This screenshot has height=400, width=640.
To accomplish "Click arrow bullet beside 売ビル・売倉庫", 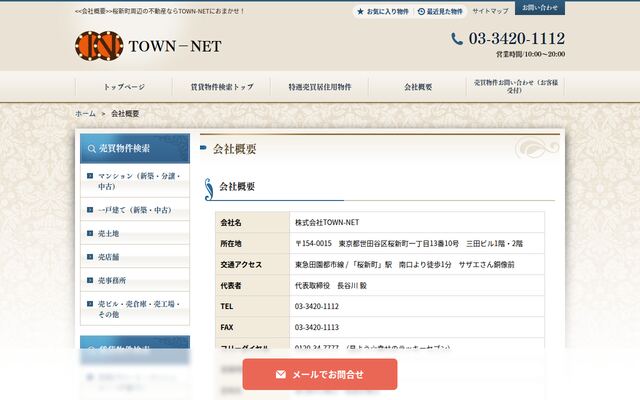I will (x=90, y=304).
